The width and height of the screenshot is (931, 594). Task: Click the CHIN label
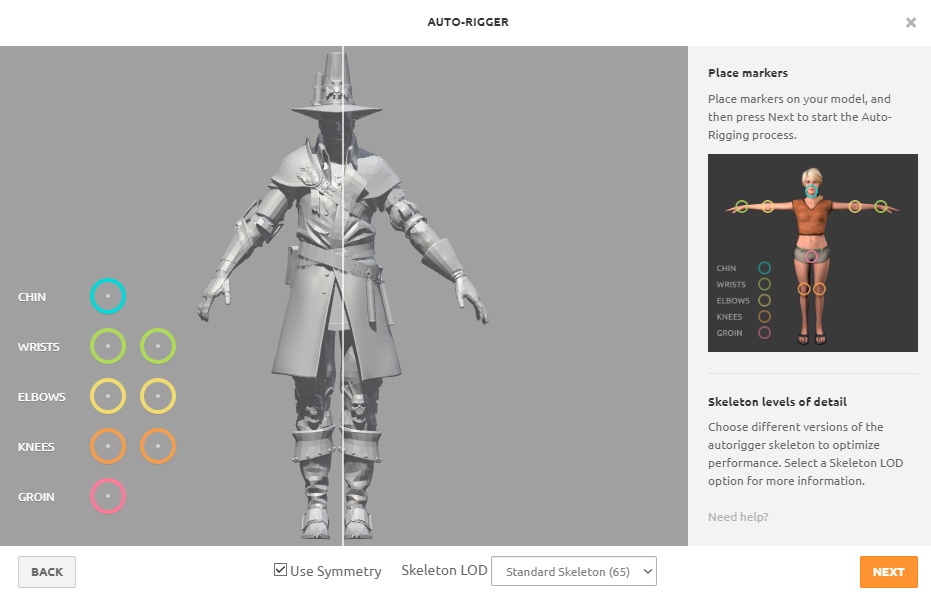[32, 296]
